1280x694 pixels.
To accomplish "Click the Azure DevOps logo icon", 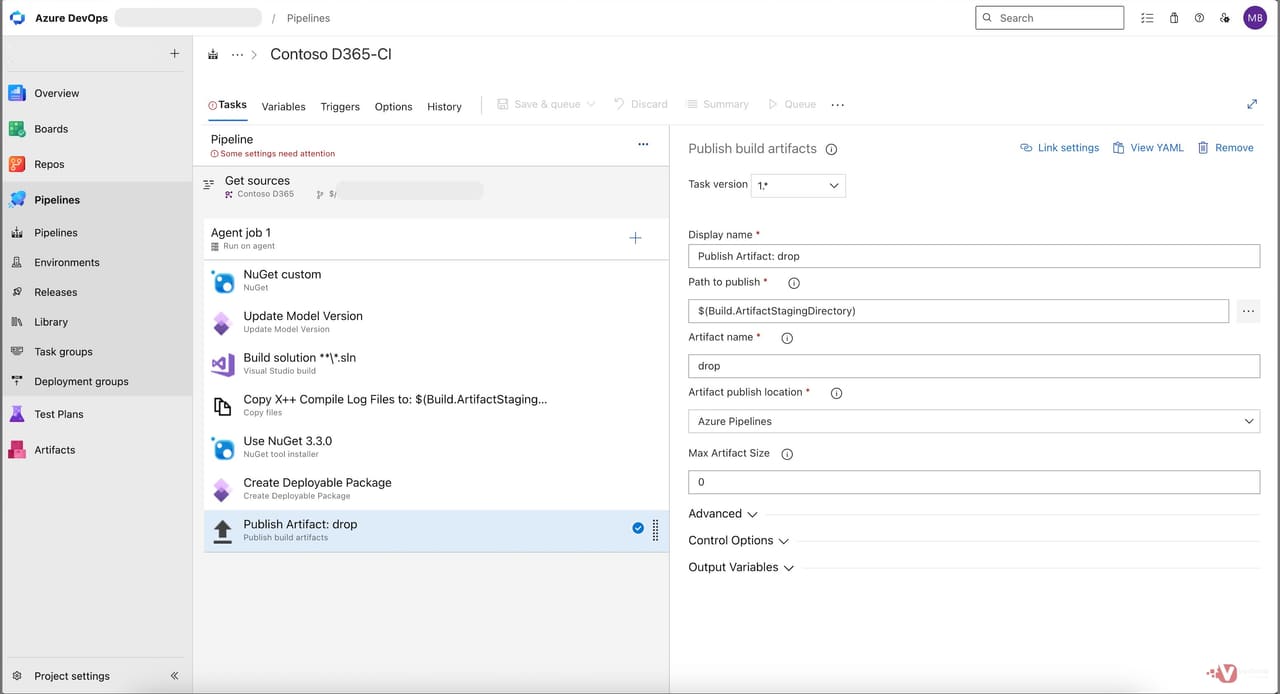I will [17, 18].
